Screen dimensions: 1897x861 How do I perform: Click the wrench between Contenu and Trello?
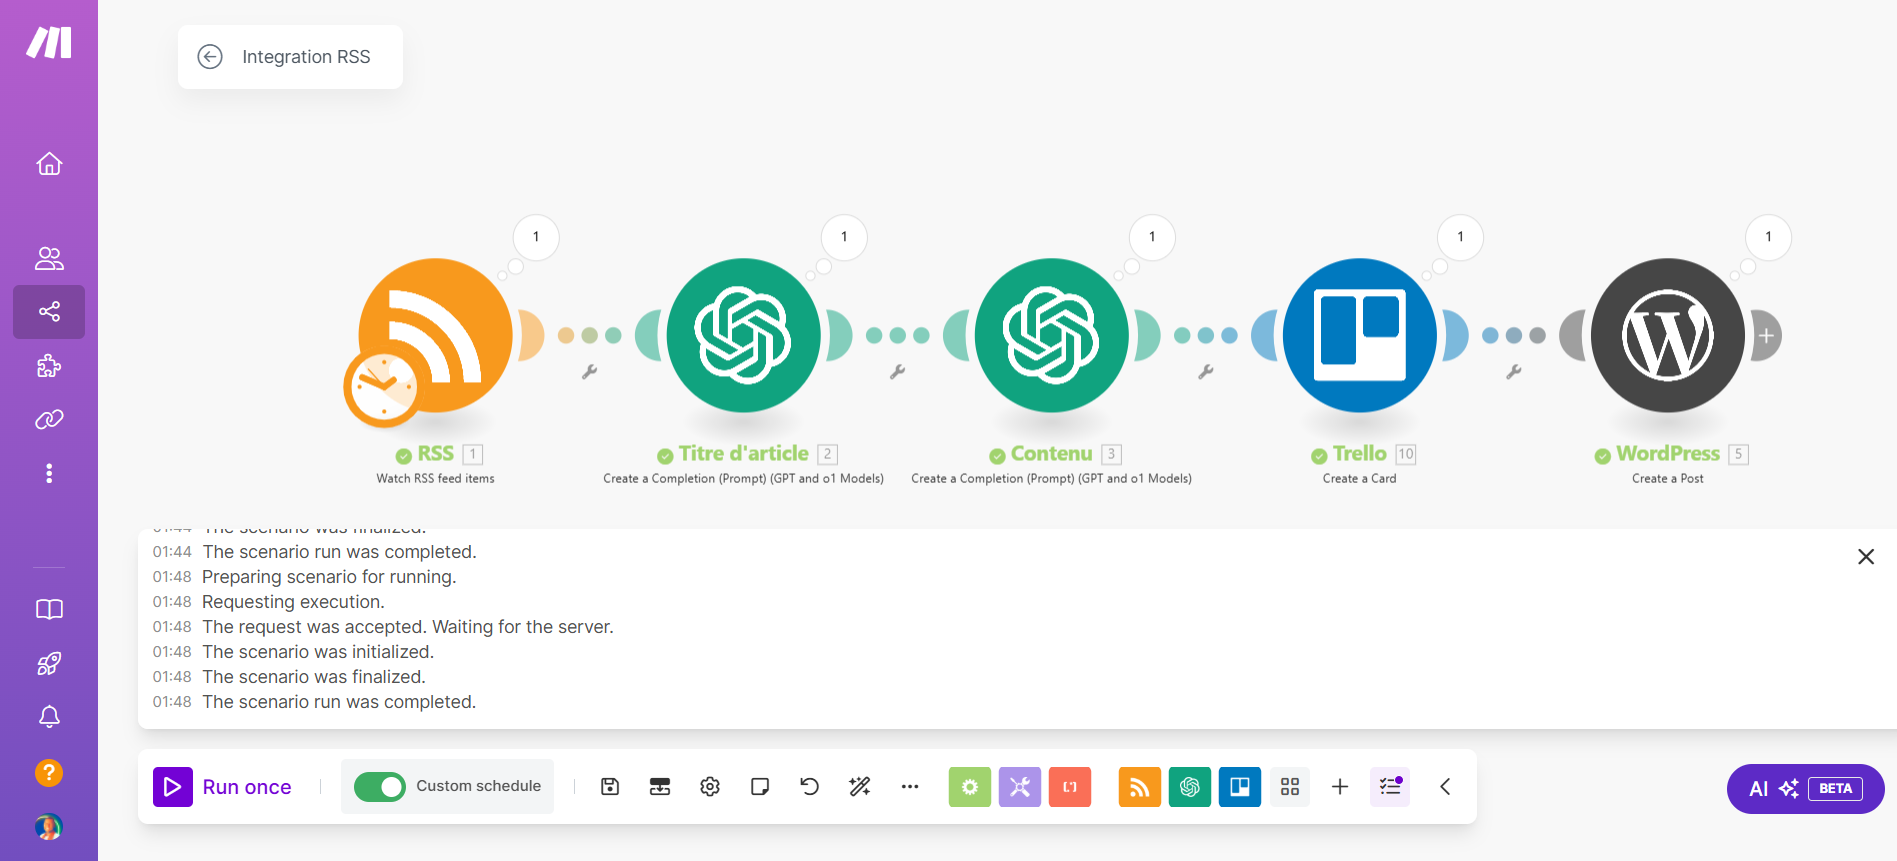[x=1206, y=372]
